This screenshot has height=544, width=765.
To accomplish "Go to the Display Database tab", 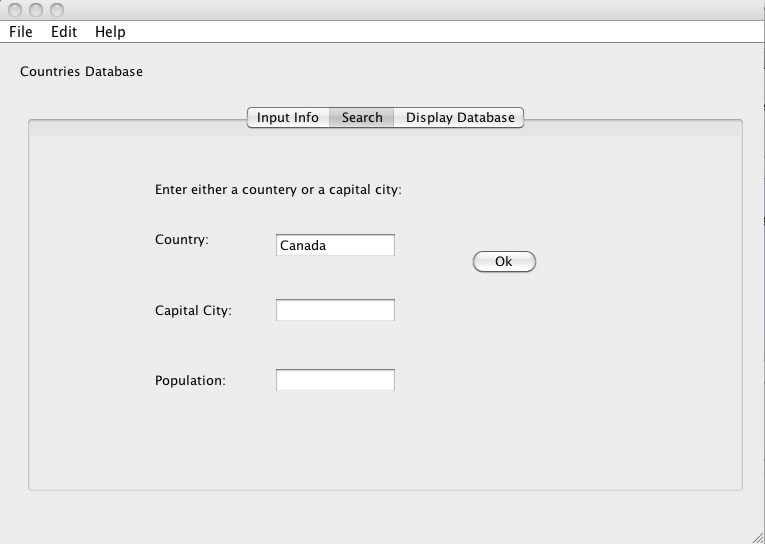I will coord(460,118).
